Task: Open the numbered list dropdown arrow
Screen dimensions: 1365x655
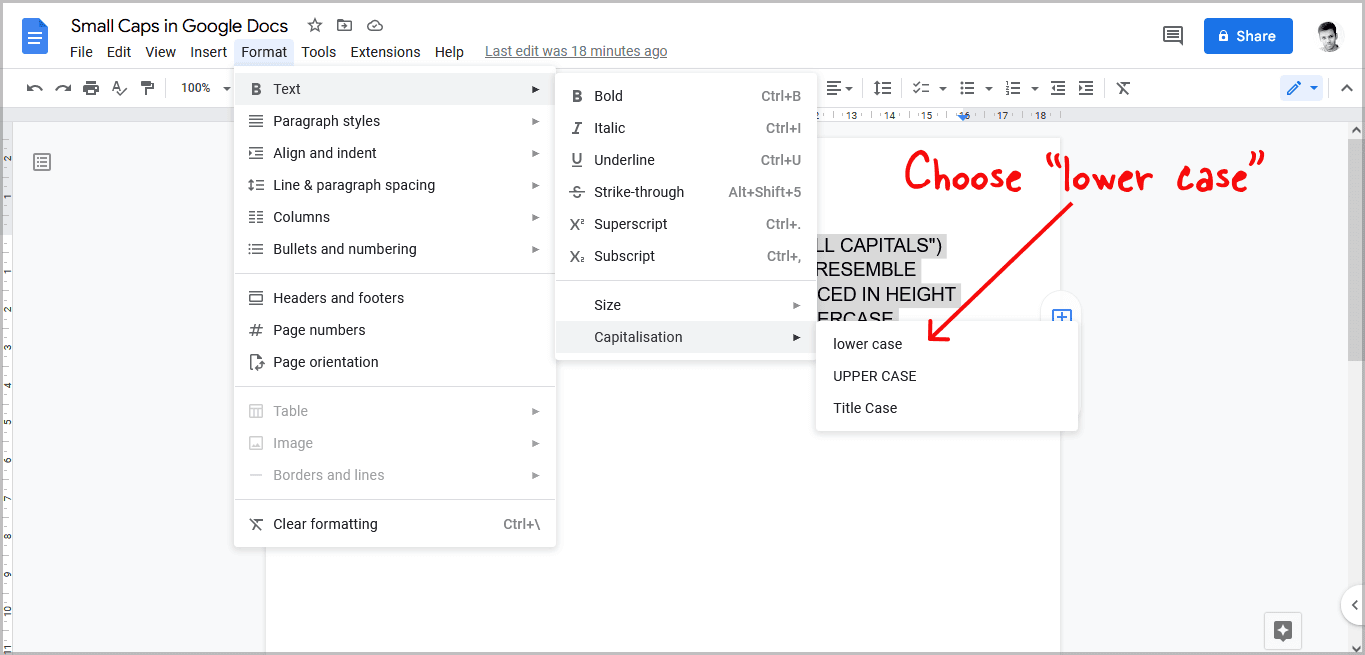Action: pyautogui.click(x=1035, y=88)
